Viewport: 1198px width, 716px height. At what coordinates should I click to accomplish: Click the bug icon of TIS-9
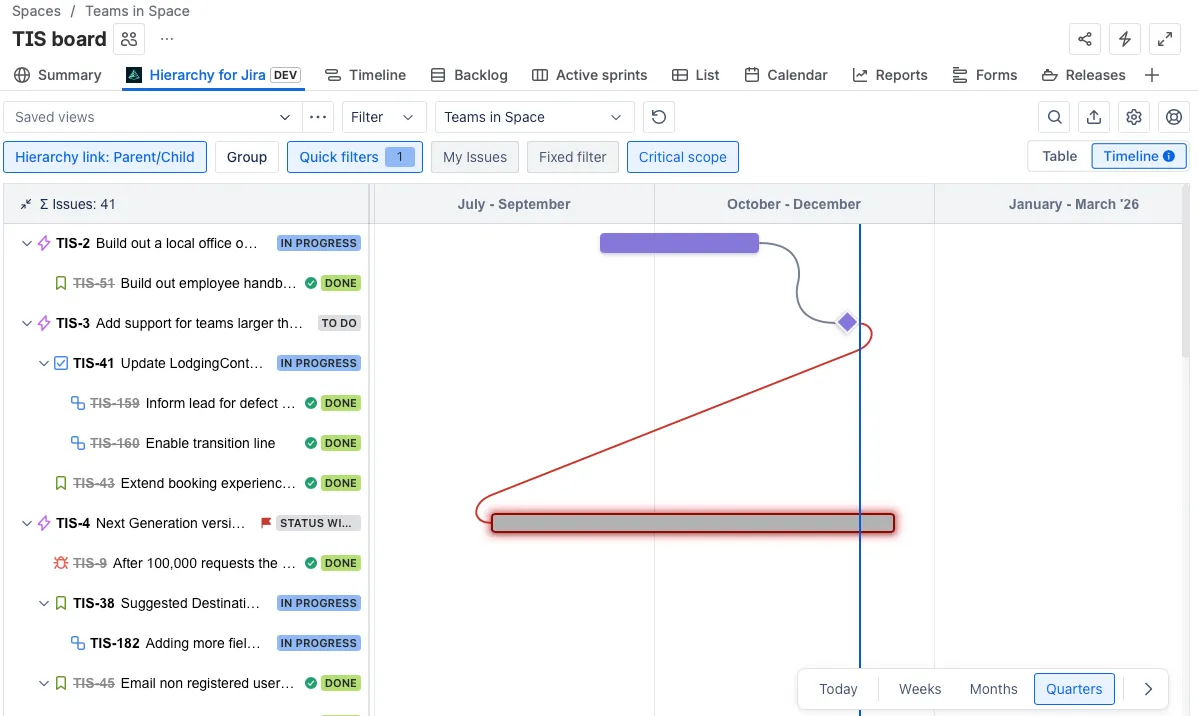[61, 563]
